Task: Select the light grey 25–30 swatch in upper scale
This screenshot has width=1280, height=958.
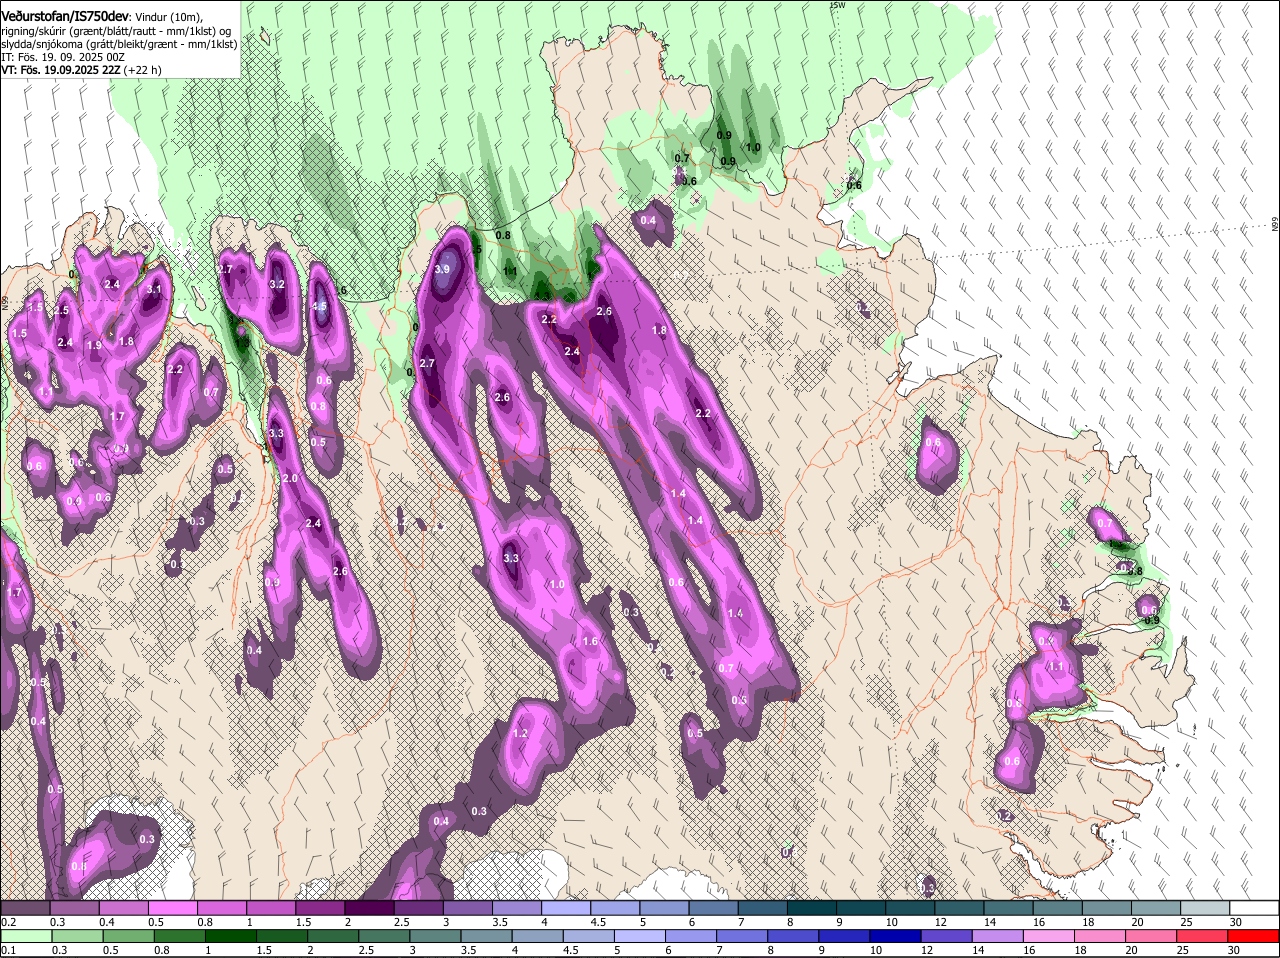Action: pos(1205,907)
